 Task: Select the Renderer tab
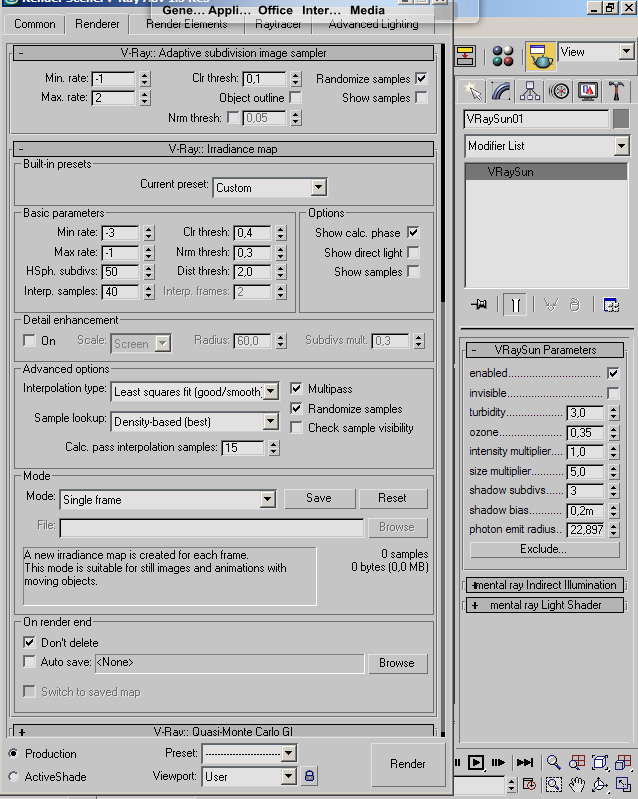[x=97, y=23]
